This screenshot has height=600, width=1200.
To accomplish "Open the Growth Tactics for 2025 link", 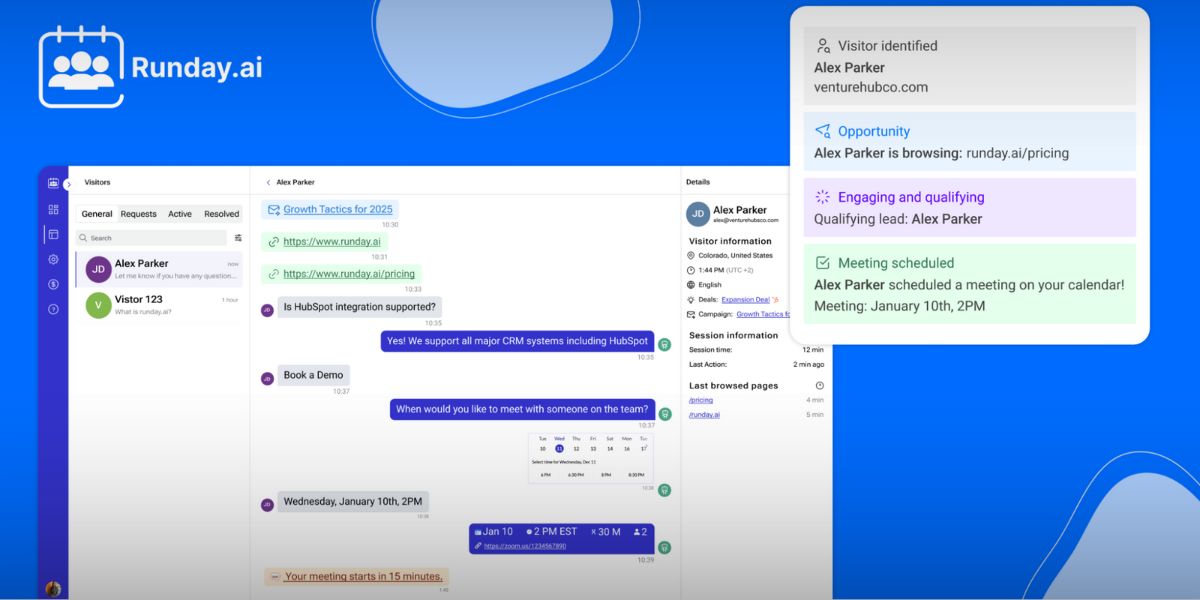I will pyautogui.click(x=338, y=210).
